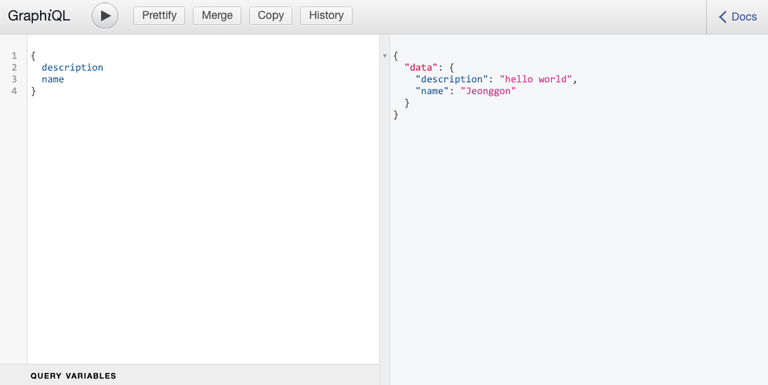Click the "description" key in result pane
The image size is (768, 385).
click(452, 79)
